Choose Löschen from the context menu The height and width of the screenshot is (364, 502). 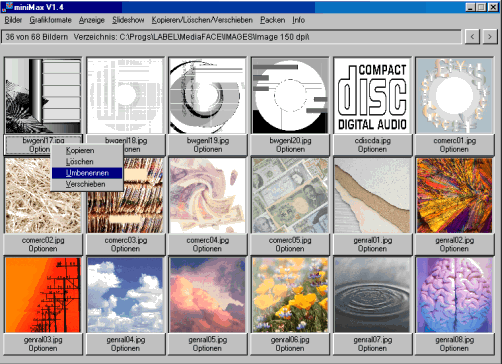(87, 162)
